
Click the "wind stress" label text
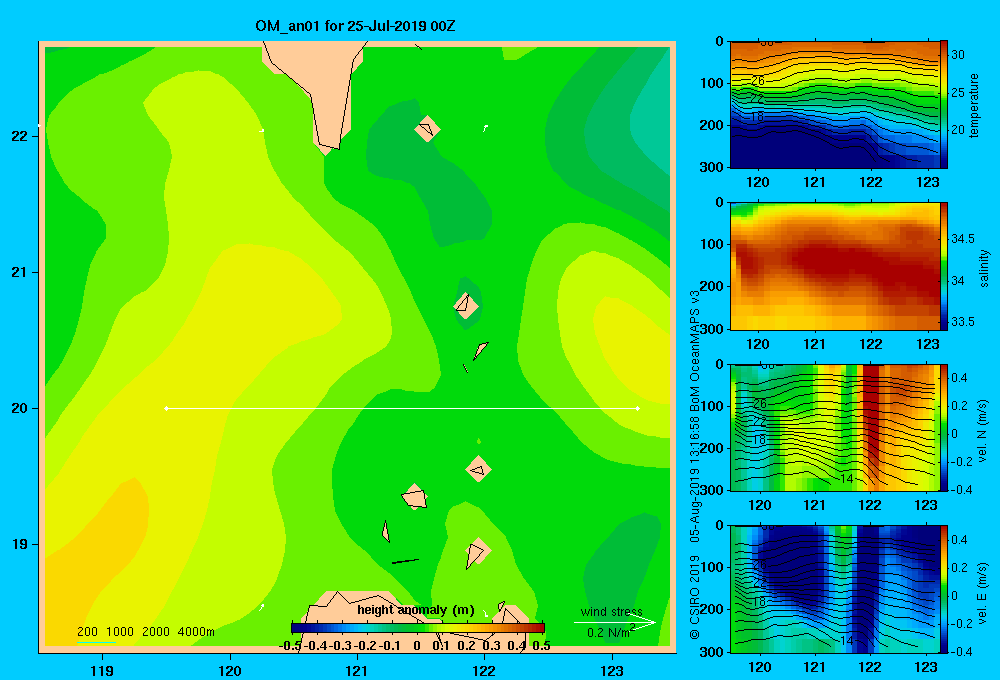(x=612, y=611)
